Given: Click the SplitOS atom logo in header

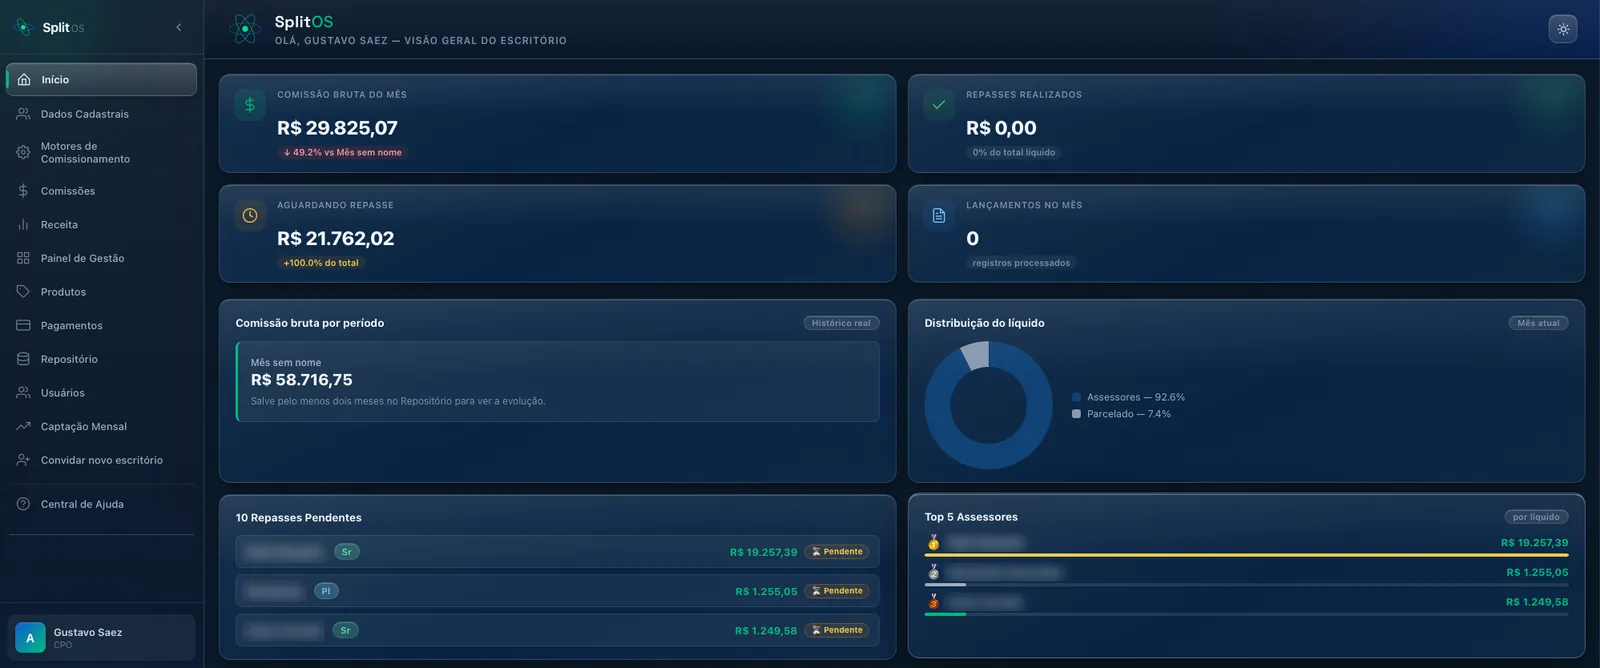Looking at the screenshot, I should coord(245,29).
